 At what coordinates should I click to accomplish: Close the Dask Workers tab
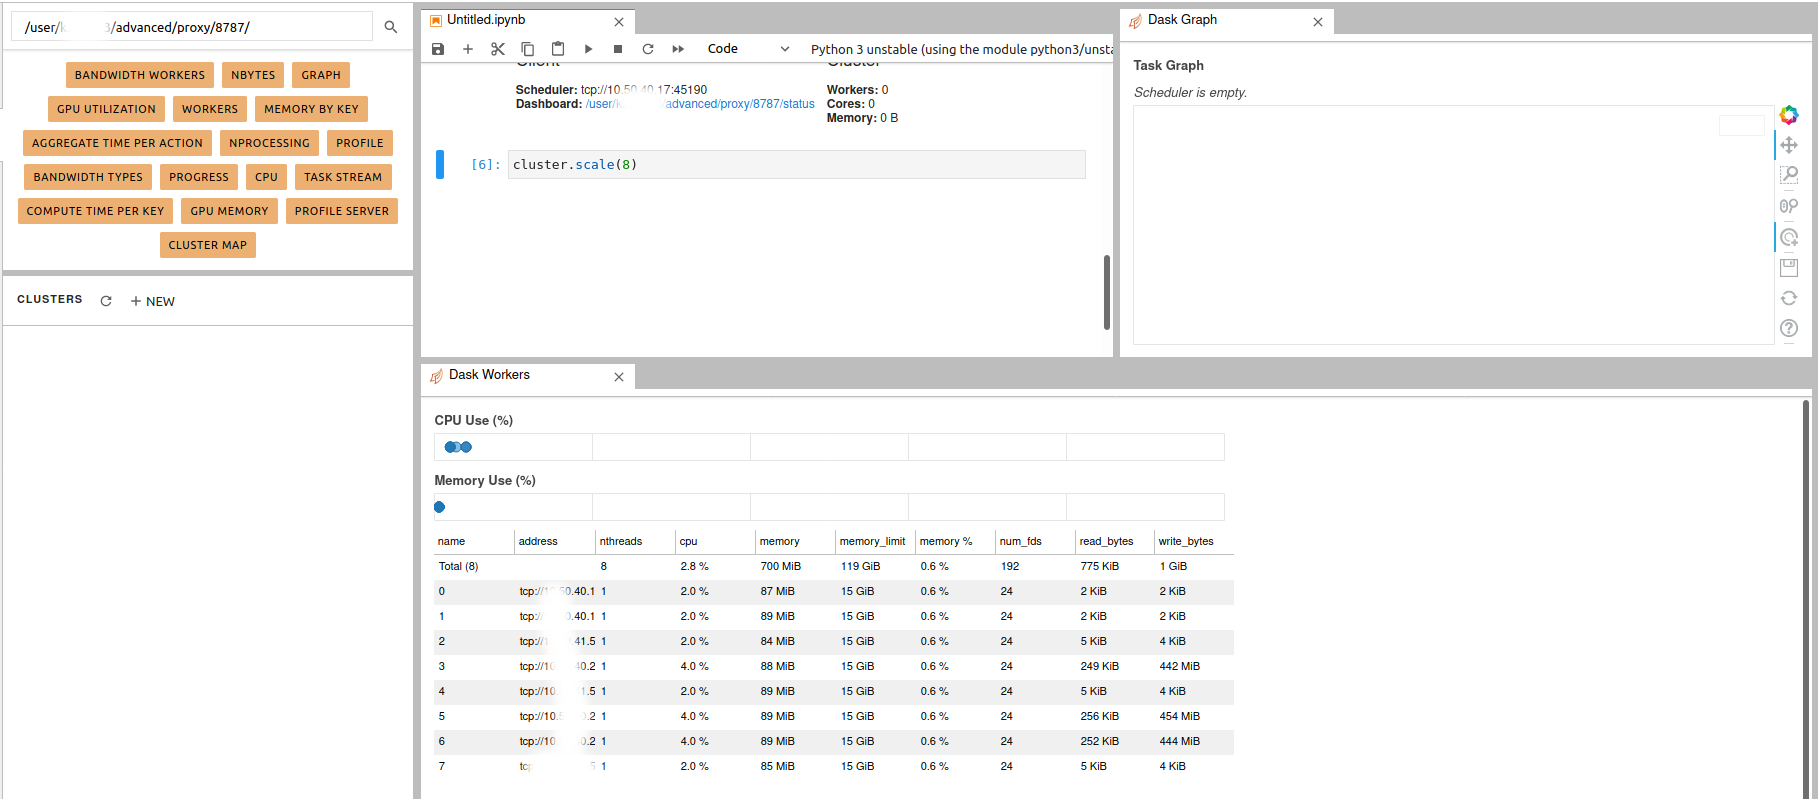point(619,377)
